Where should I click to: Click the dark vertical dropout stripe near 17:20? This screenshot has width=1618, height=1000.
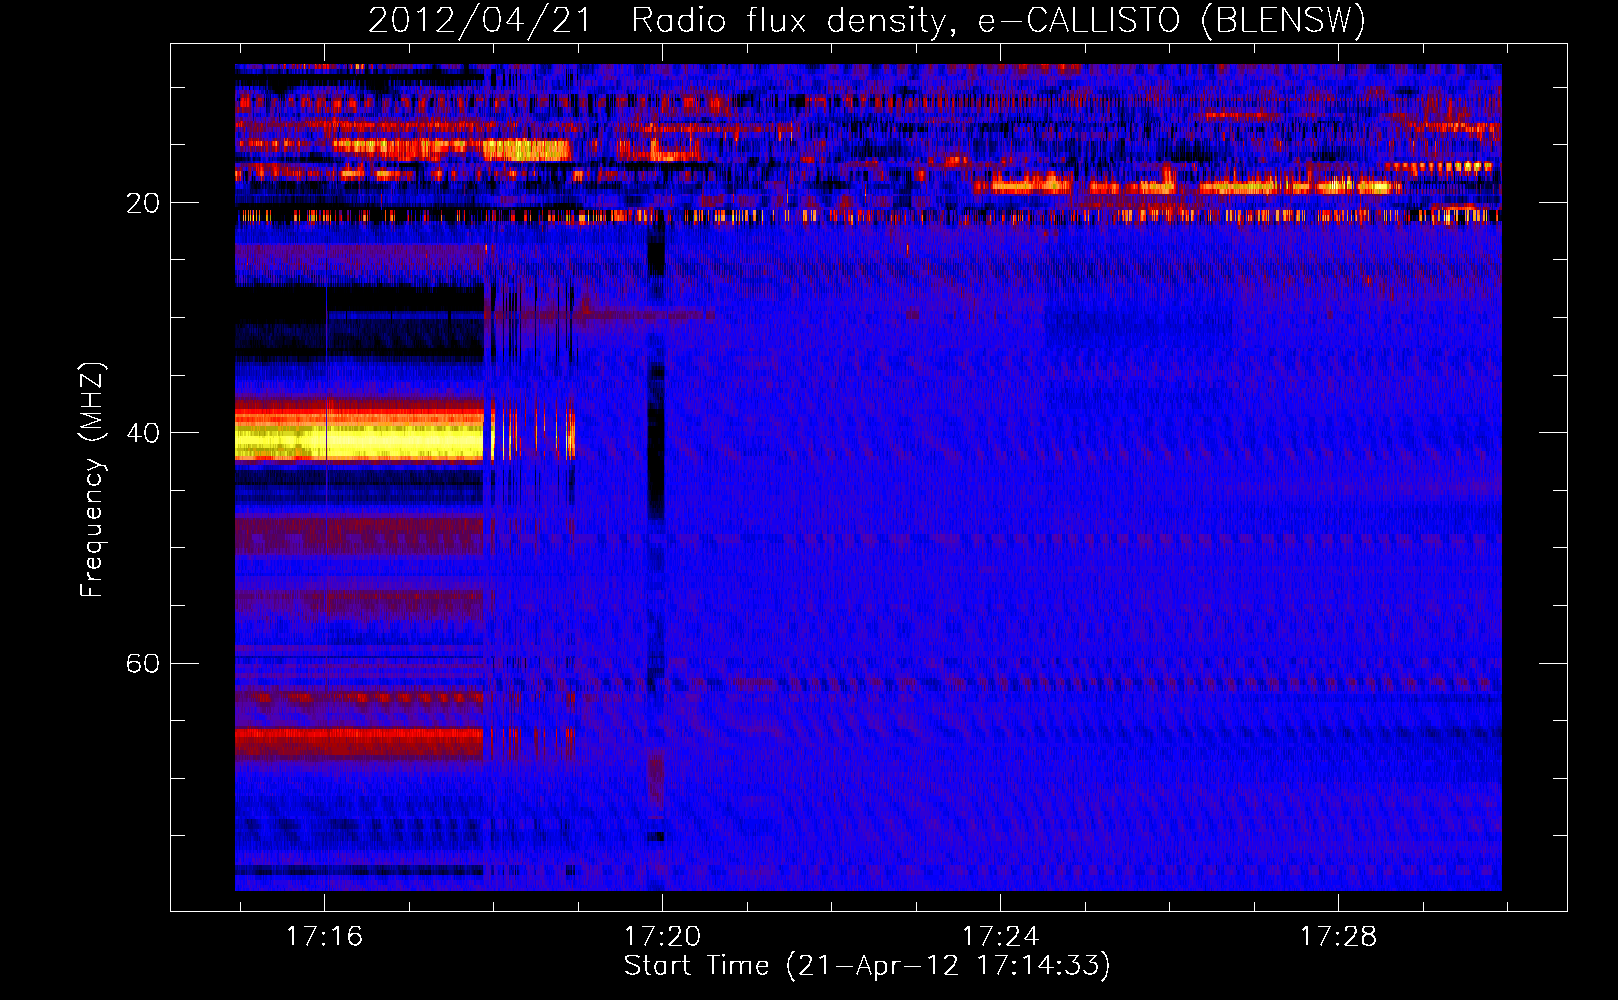pyautogui.click(x=655, y=440)
